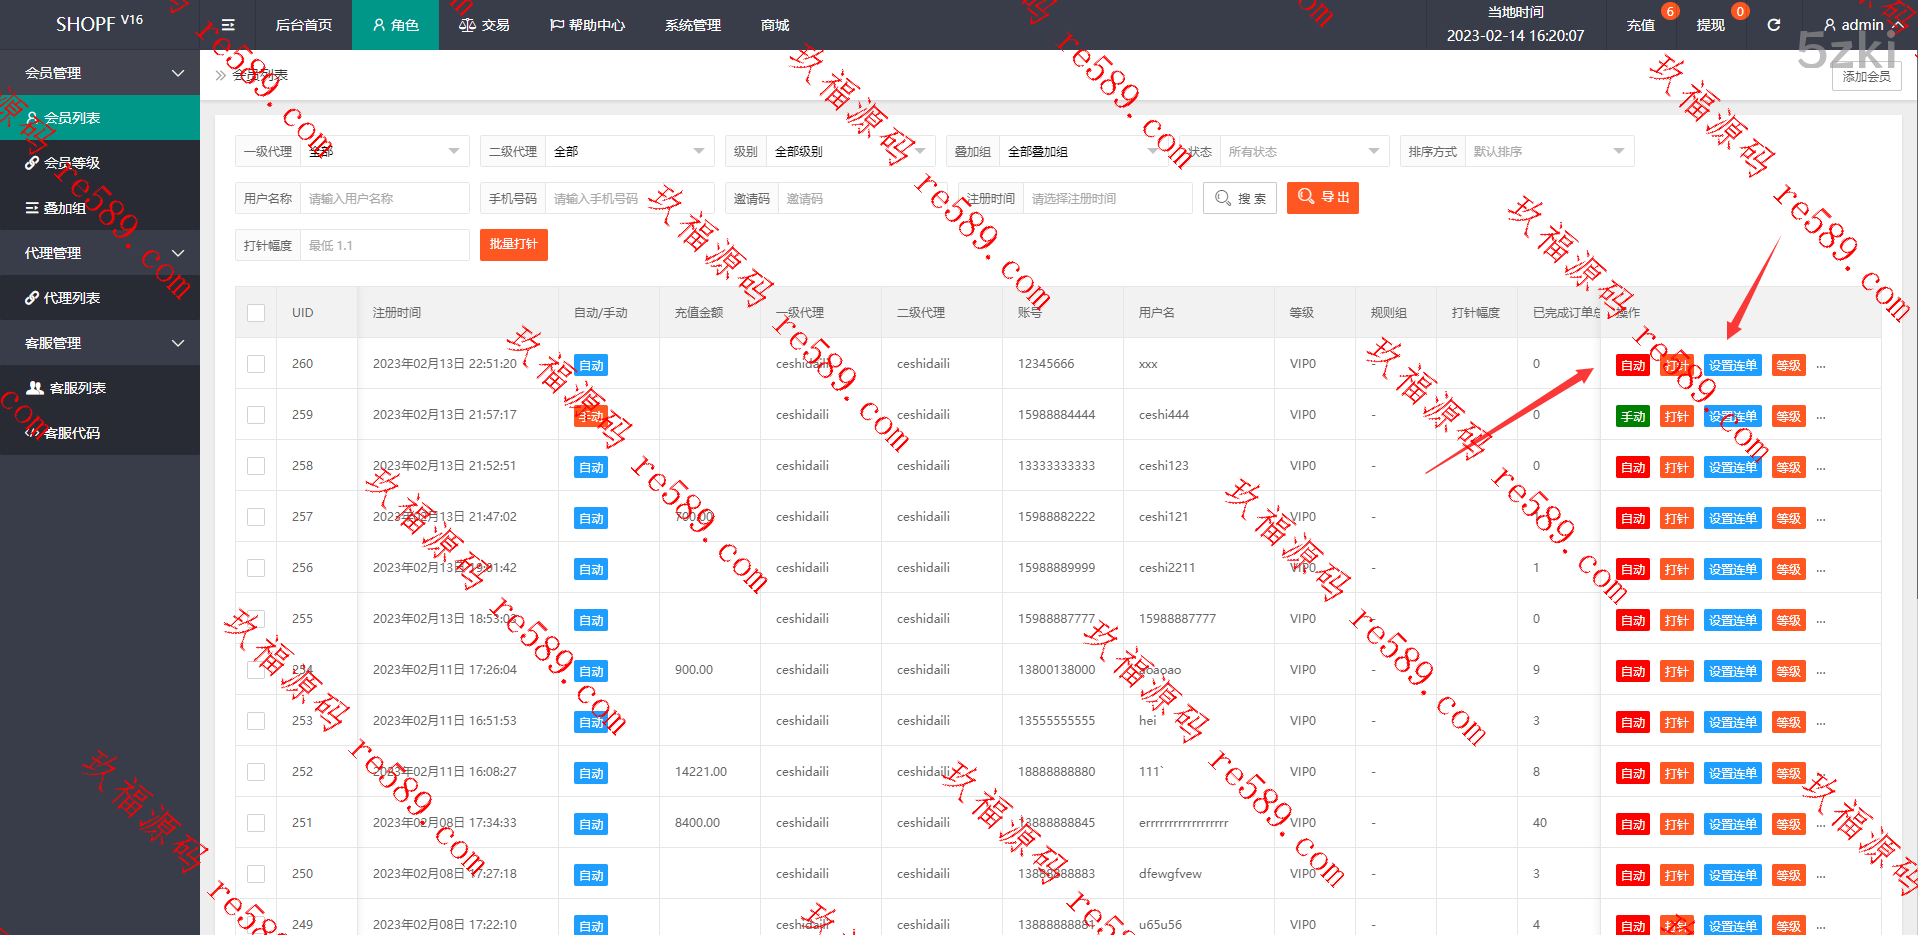Switch to the 交易 top menu
Screen dimensions: 1918x935
(x=484, y=25)
